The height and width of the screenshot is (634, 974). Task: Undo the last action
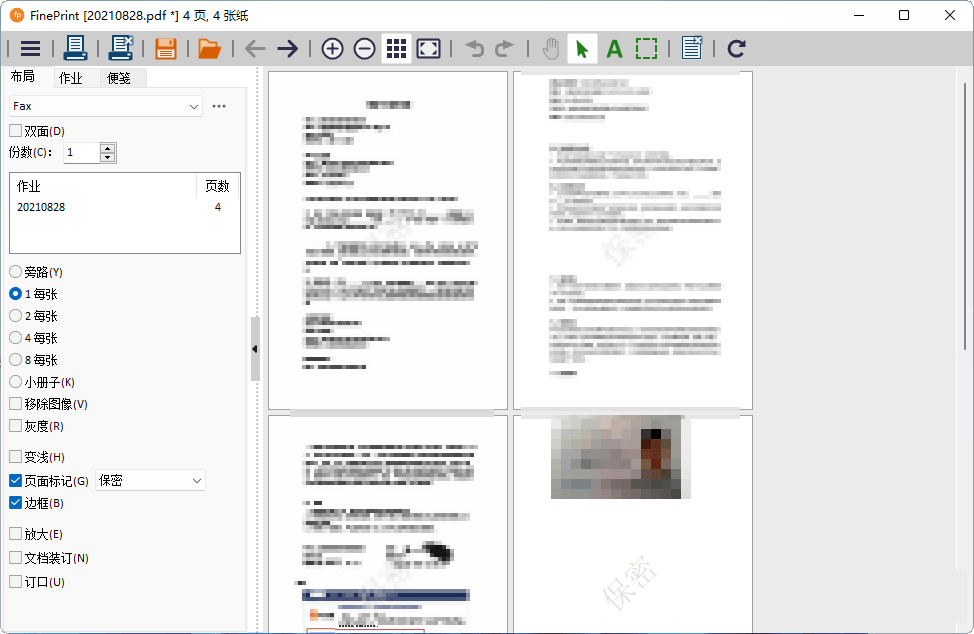475,48
